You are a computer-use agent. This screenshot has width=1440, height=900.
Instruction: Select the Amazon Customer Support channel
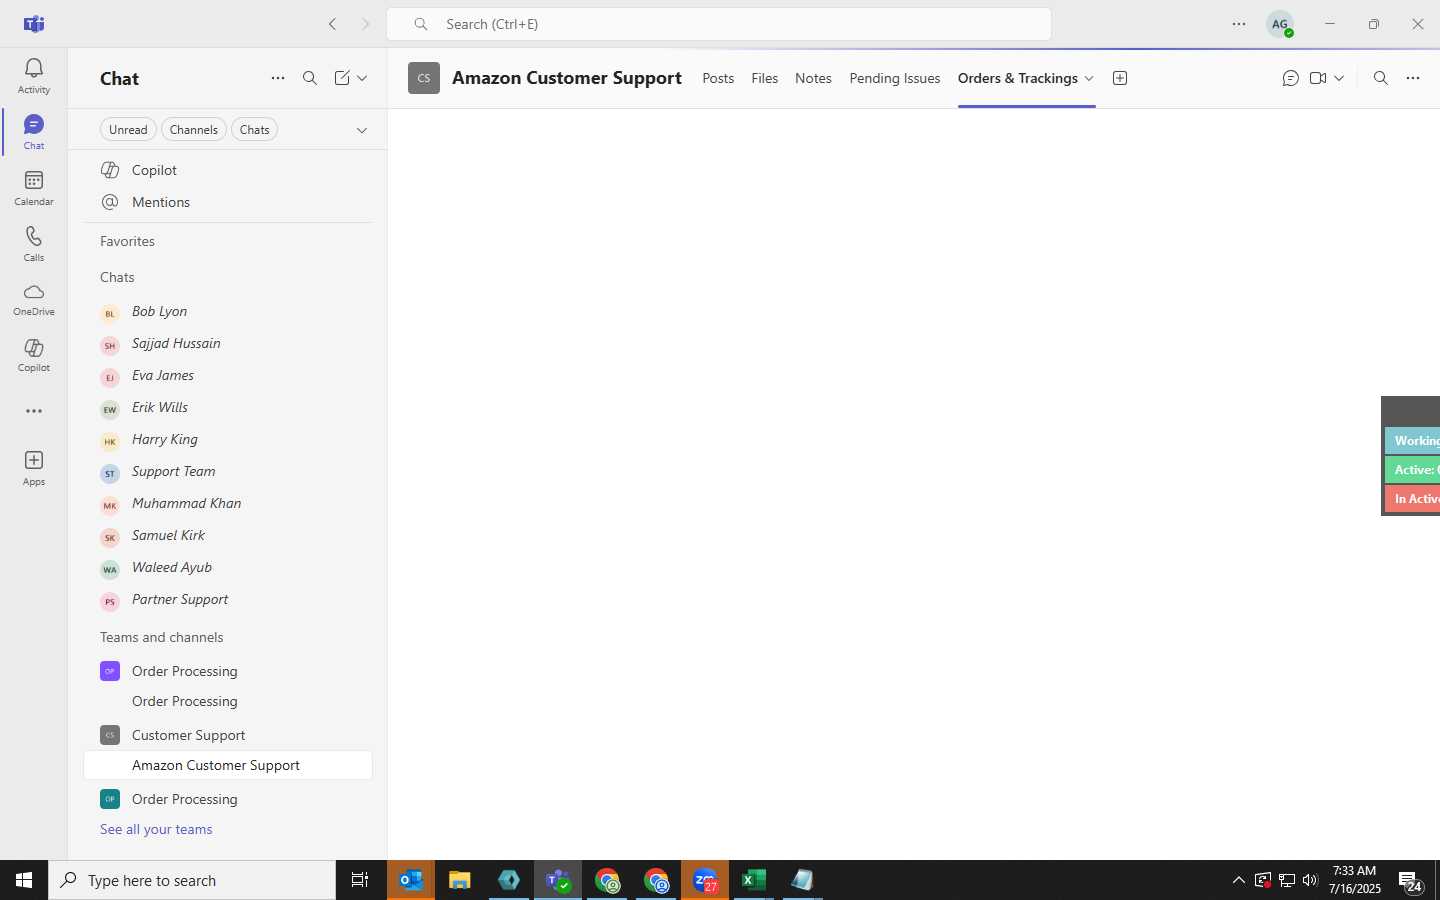[x=228, y=765]
